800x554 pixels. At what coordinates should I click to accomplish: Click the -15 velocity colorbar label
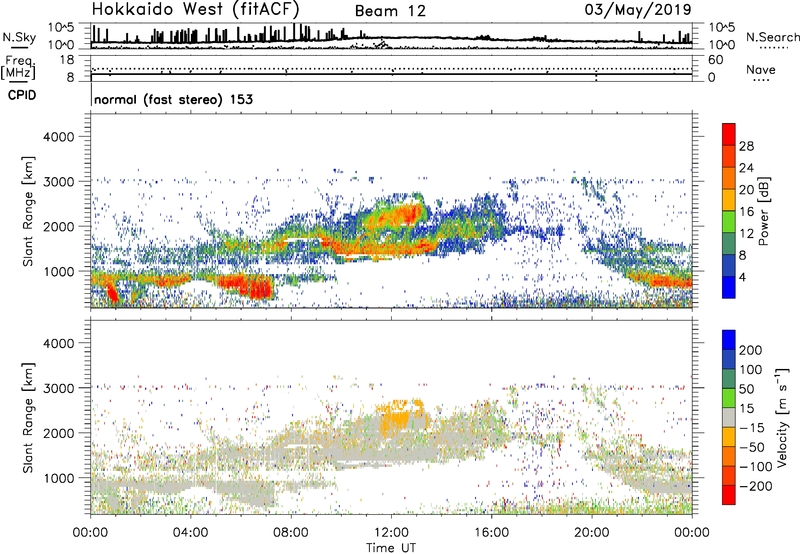752,428
